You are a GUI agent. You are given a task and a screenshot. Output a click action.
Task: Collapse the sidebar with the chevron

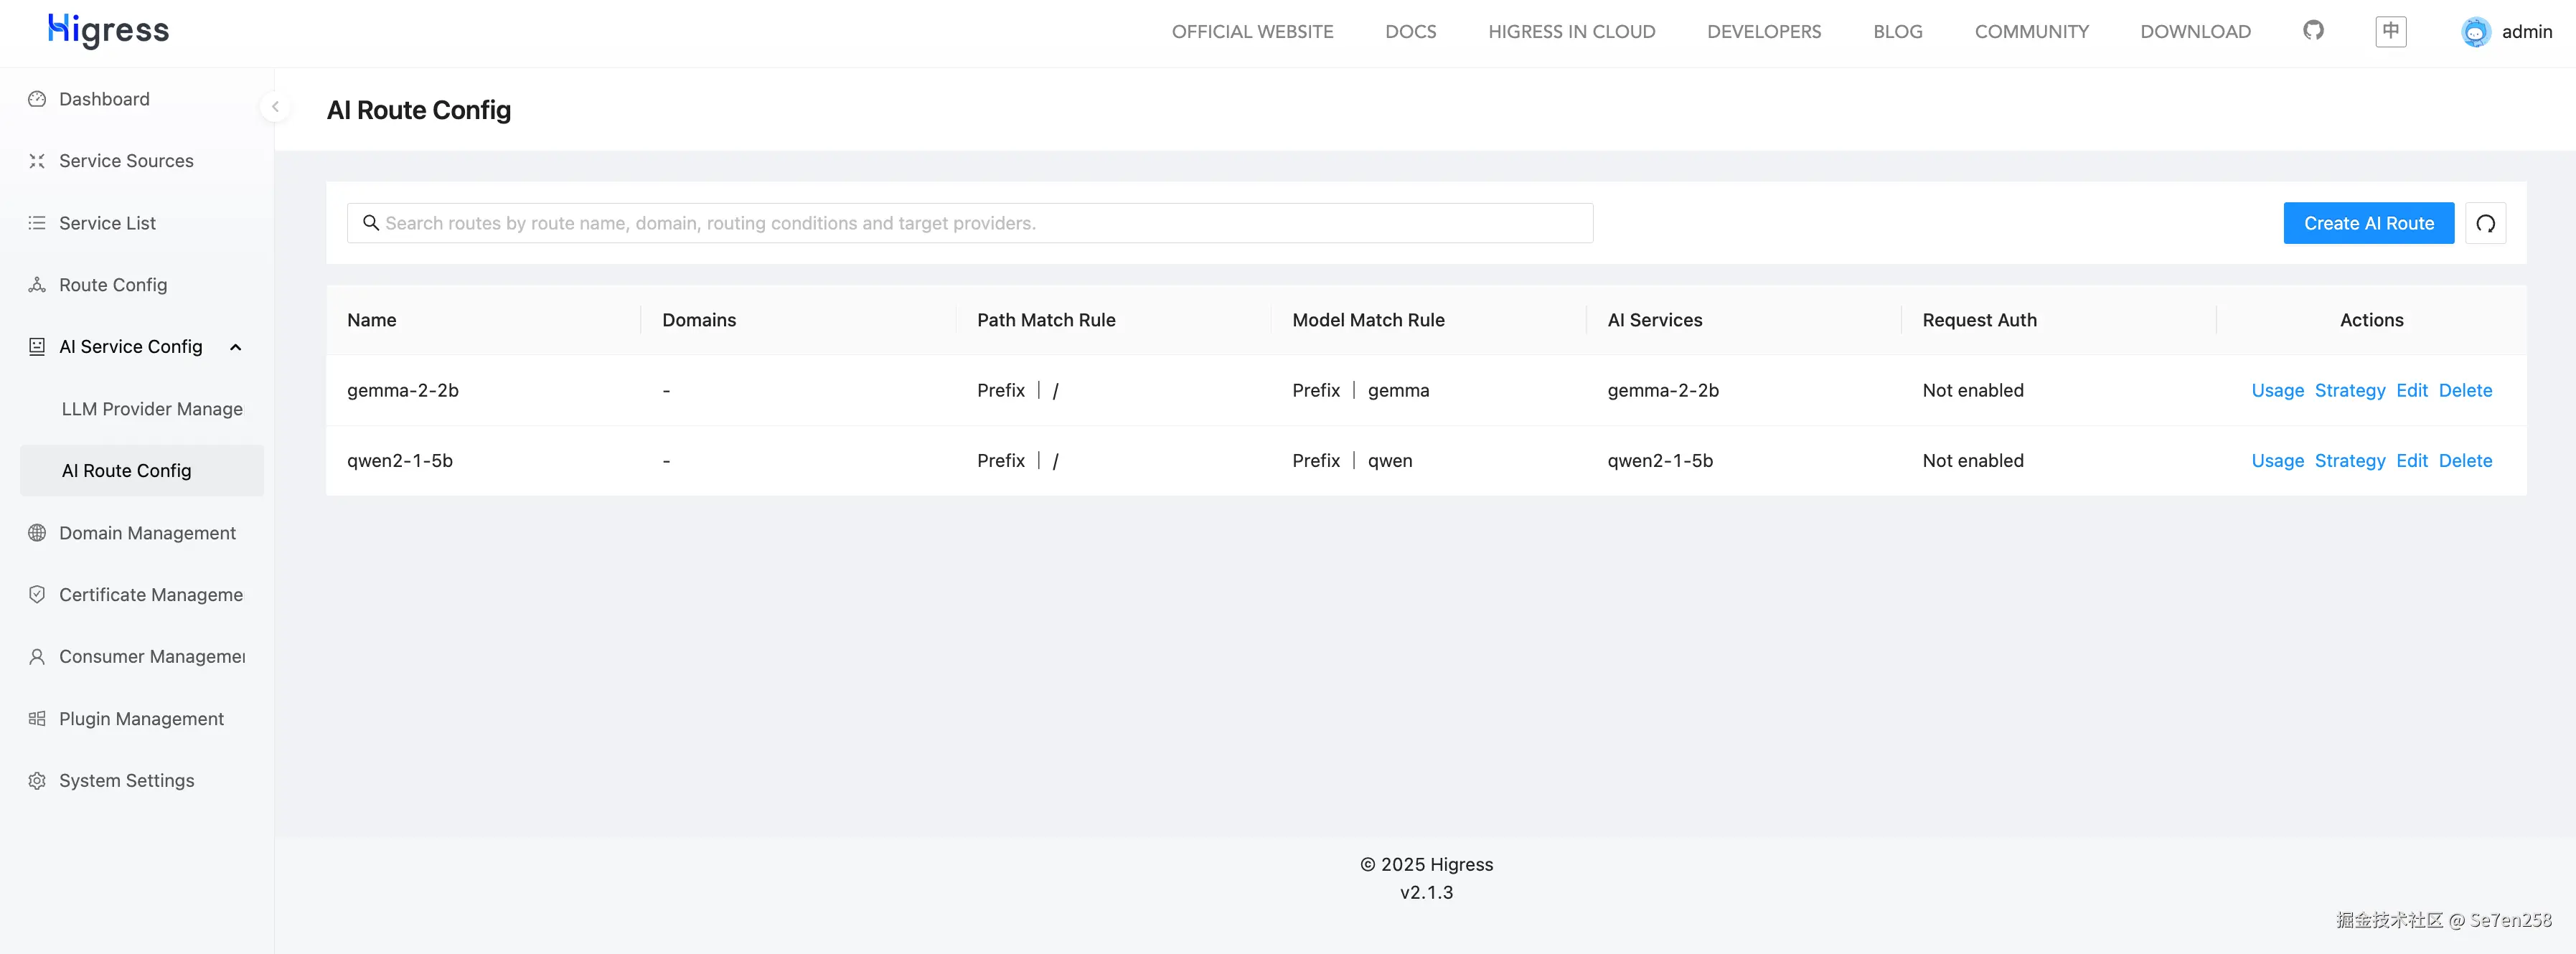[x=275, y=106]
